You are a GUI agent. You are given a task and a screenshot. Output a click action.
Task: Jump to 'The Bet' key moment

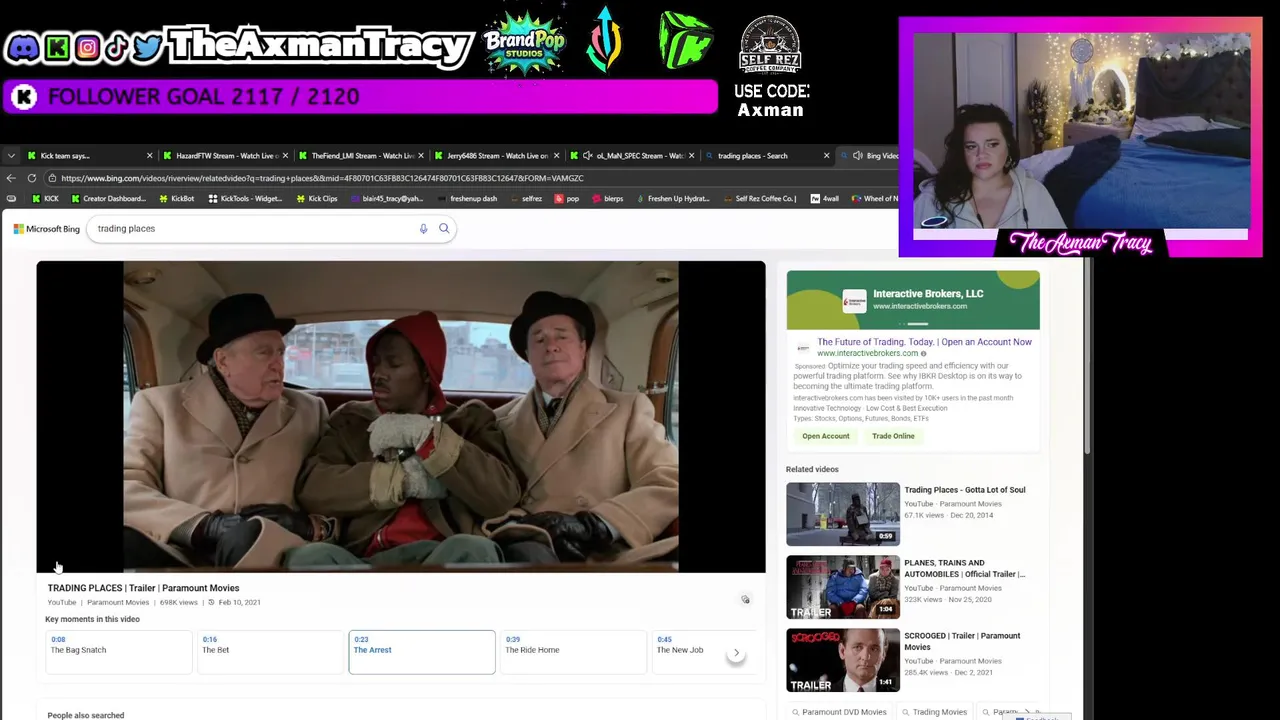[270, 652]
